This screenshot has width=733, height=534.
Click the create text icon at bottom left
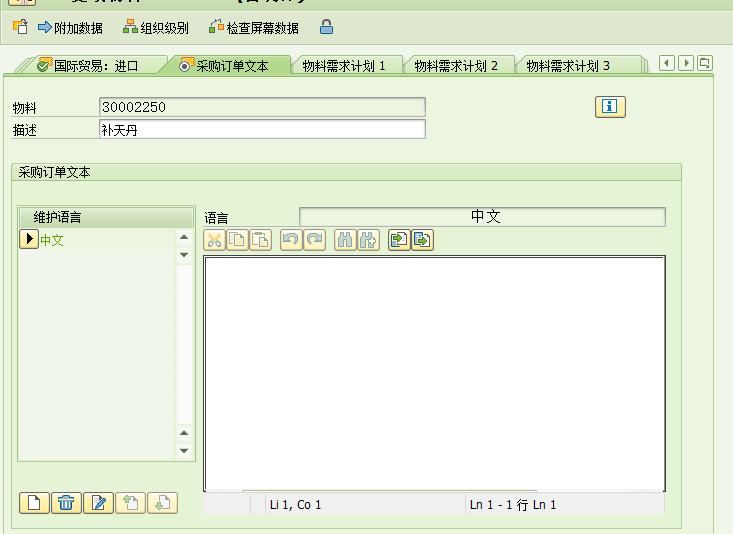point(33,503)
